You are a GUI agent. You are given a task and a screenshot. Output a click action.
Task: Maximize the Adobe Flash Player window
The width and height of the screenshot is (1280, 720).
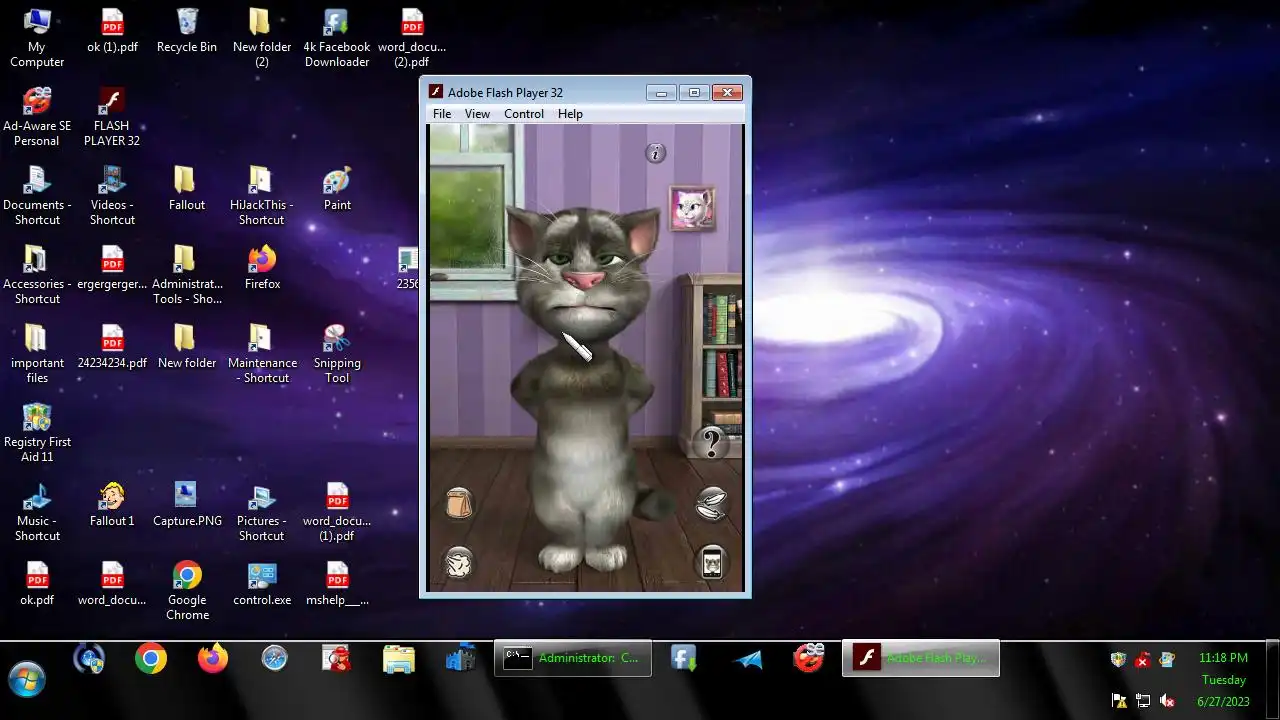coord(694,92)
